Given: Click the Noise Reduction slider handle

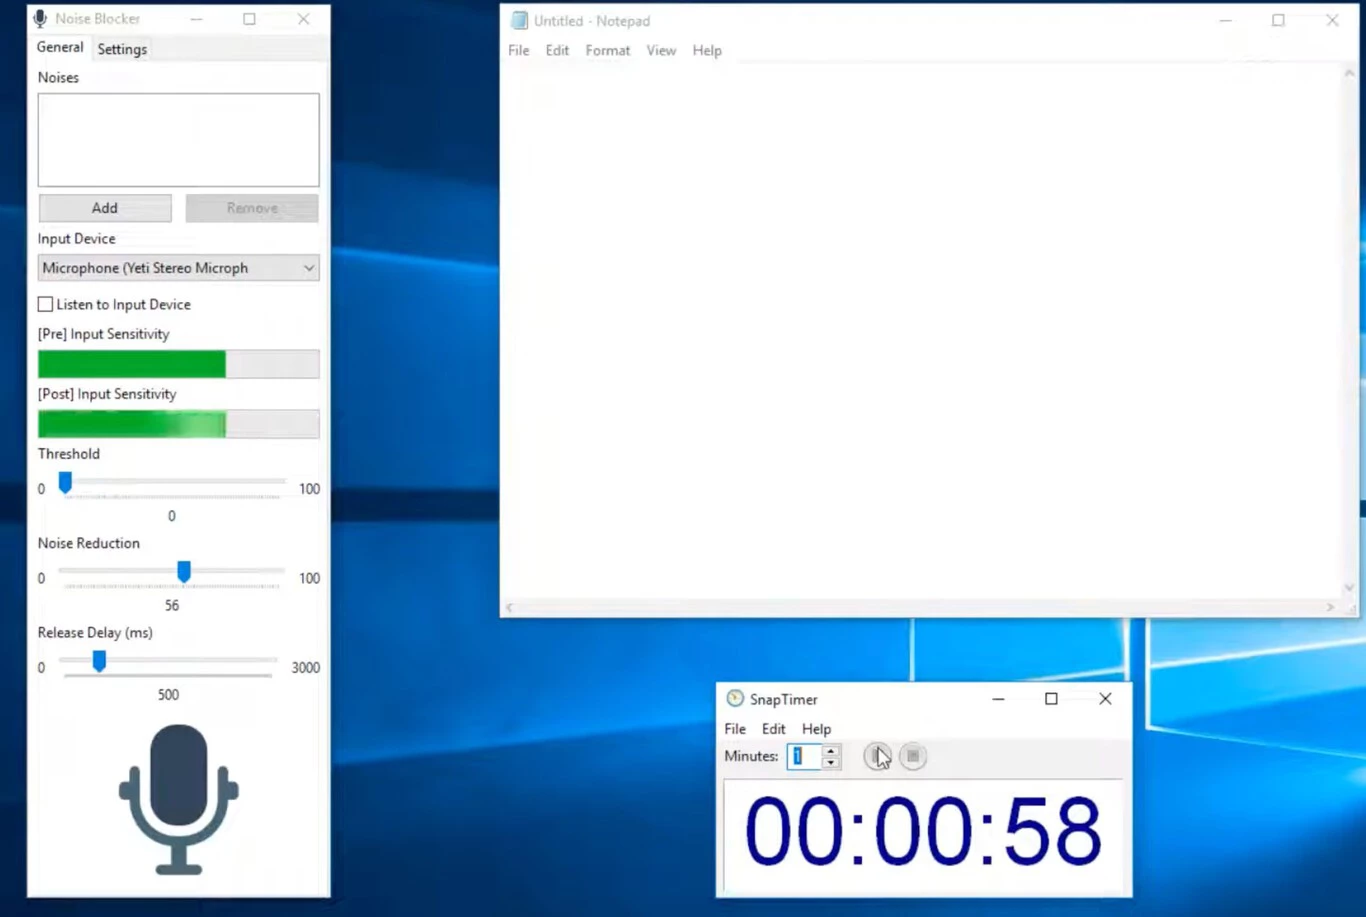Looking at the screenshot, I should (184, 571).
